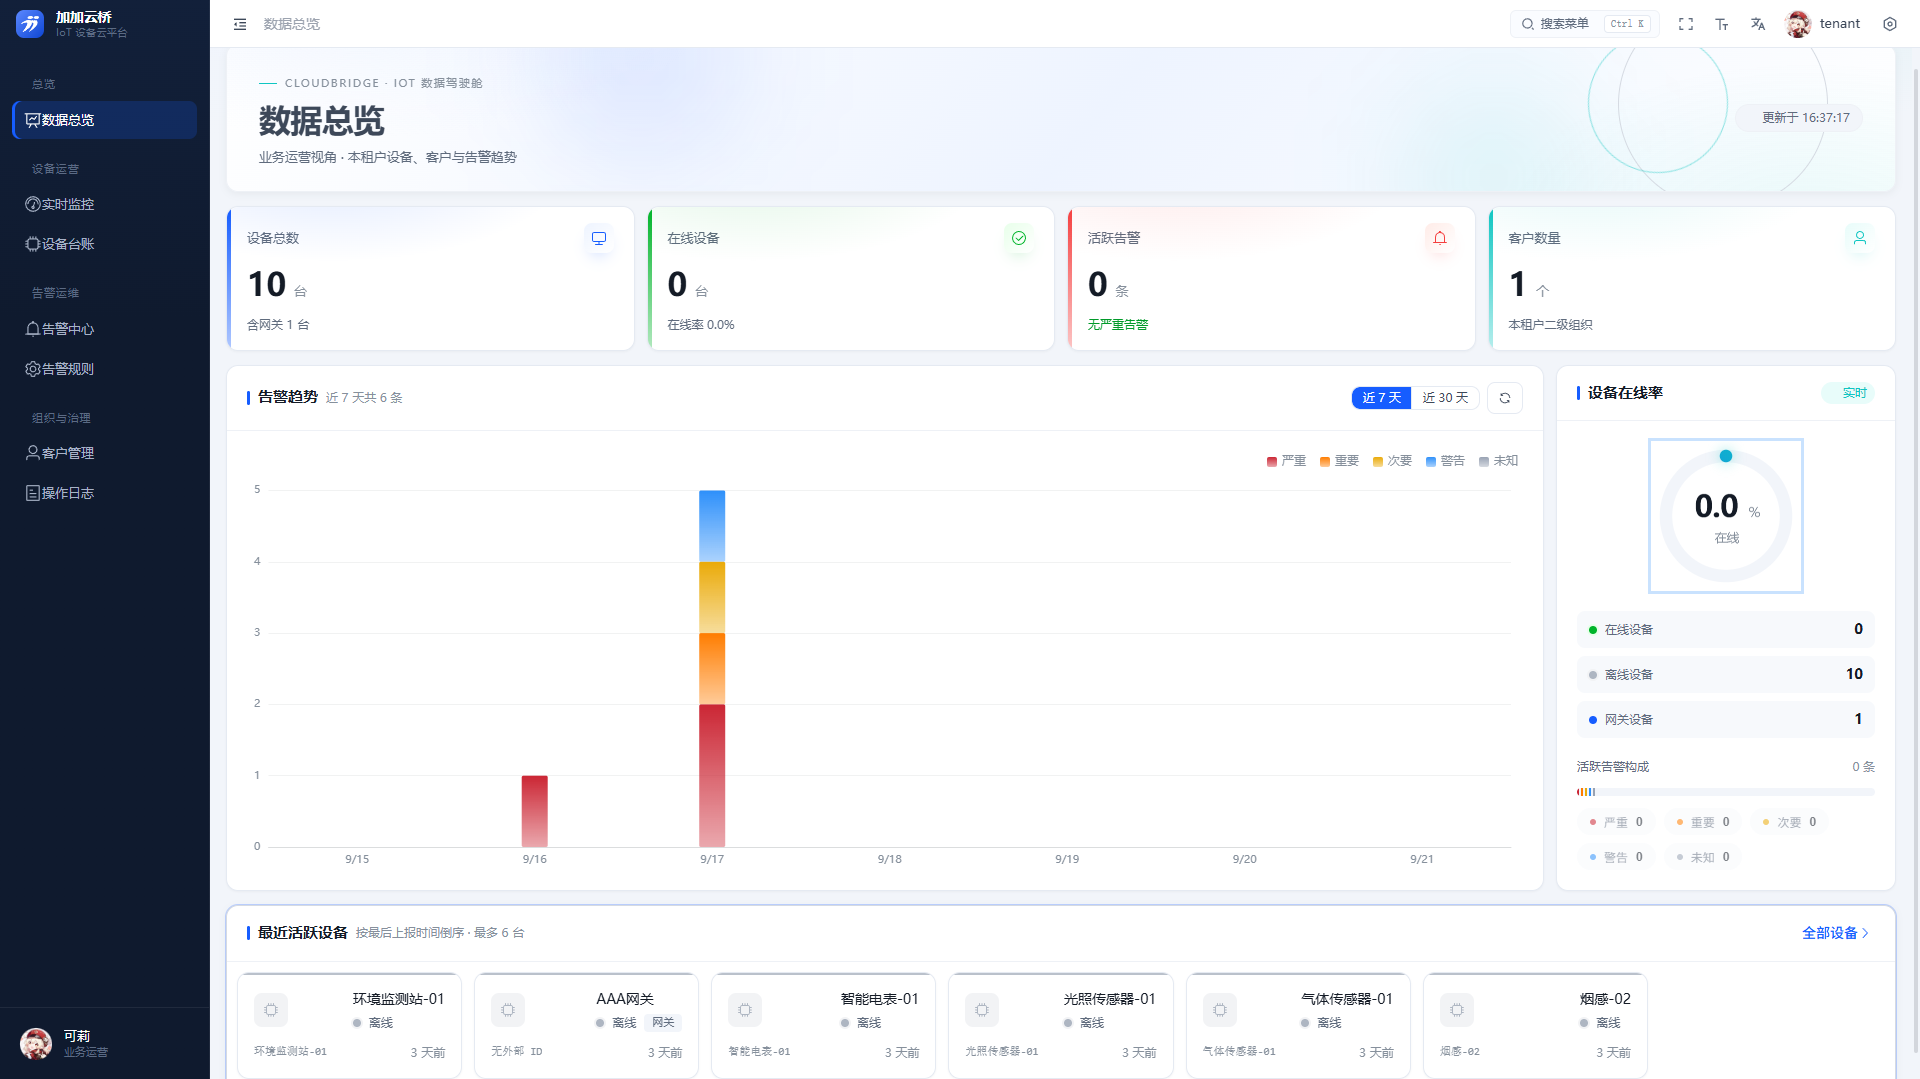
Task: Open the 全部设备 link
Action: pos(1835,933)
